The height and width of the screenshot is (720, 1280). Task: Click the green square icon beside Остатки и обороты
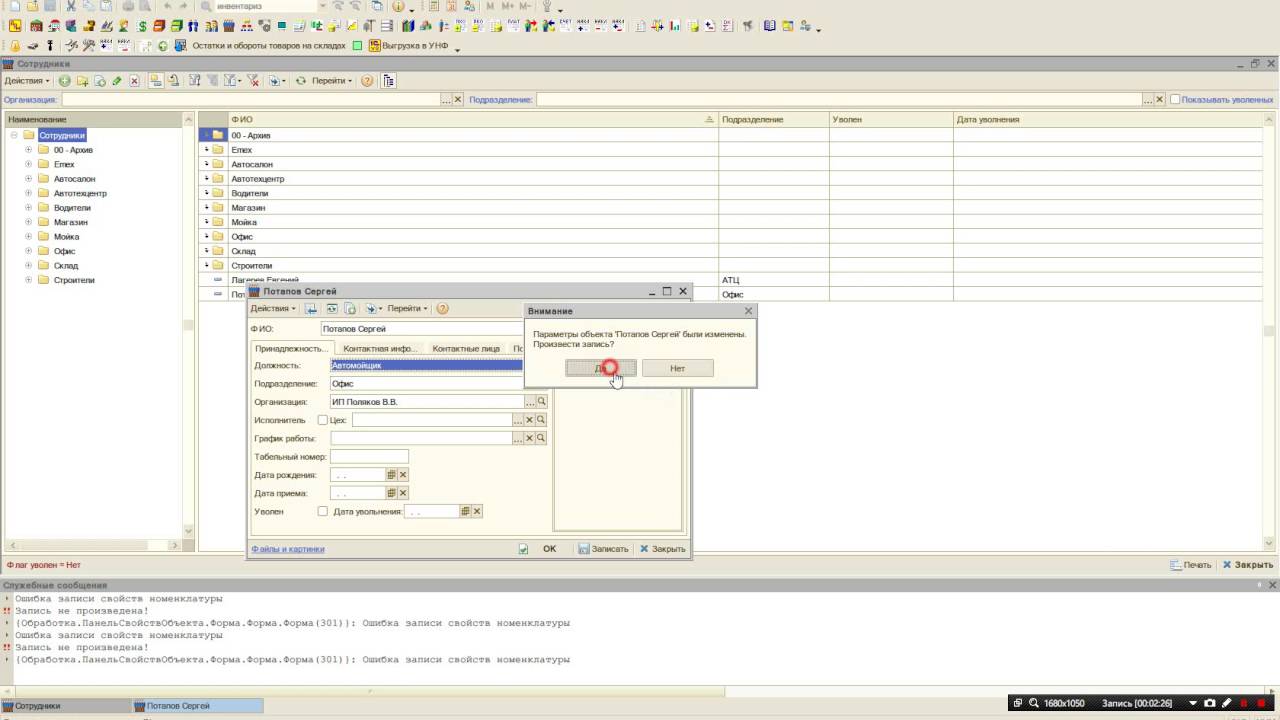coord(357,45)
